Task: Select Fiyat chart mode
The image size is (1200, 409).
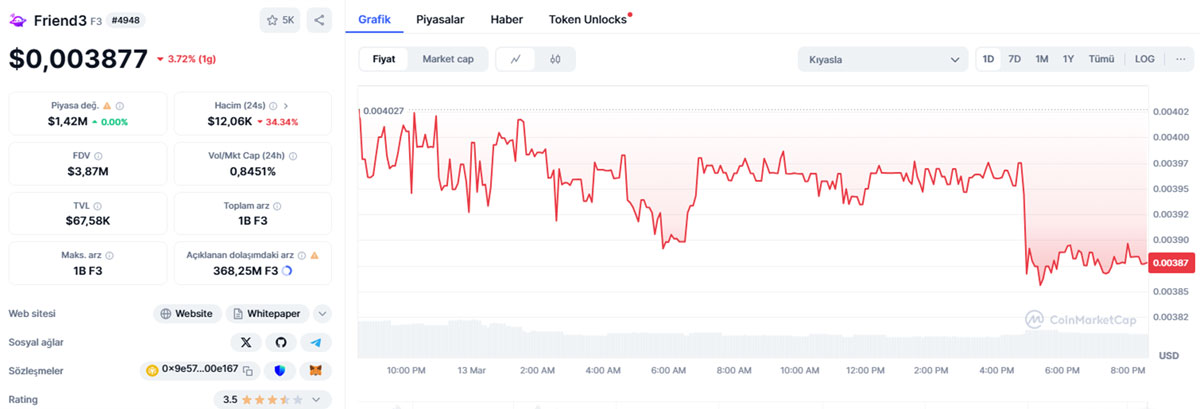Action: pos(384,59)
